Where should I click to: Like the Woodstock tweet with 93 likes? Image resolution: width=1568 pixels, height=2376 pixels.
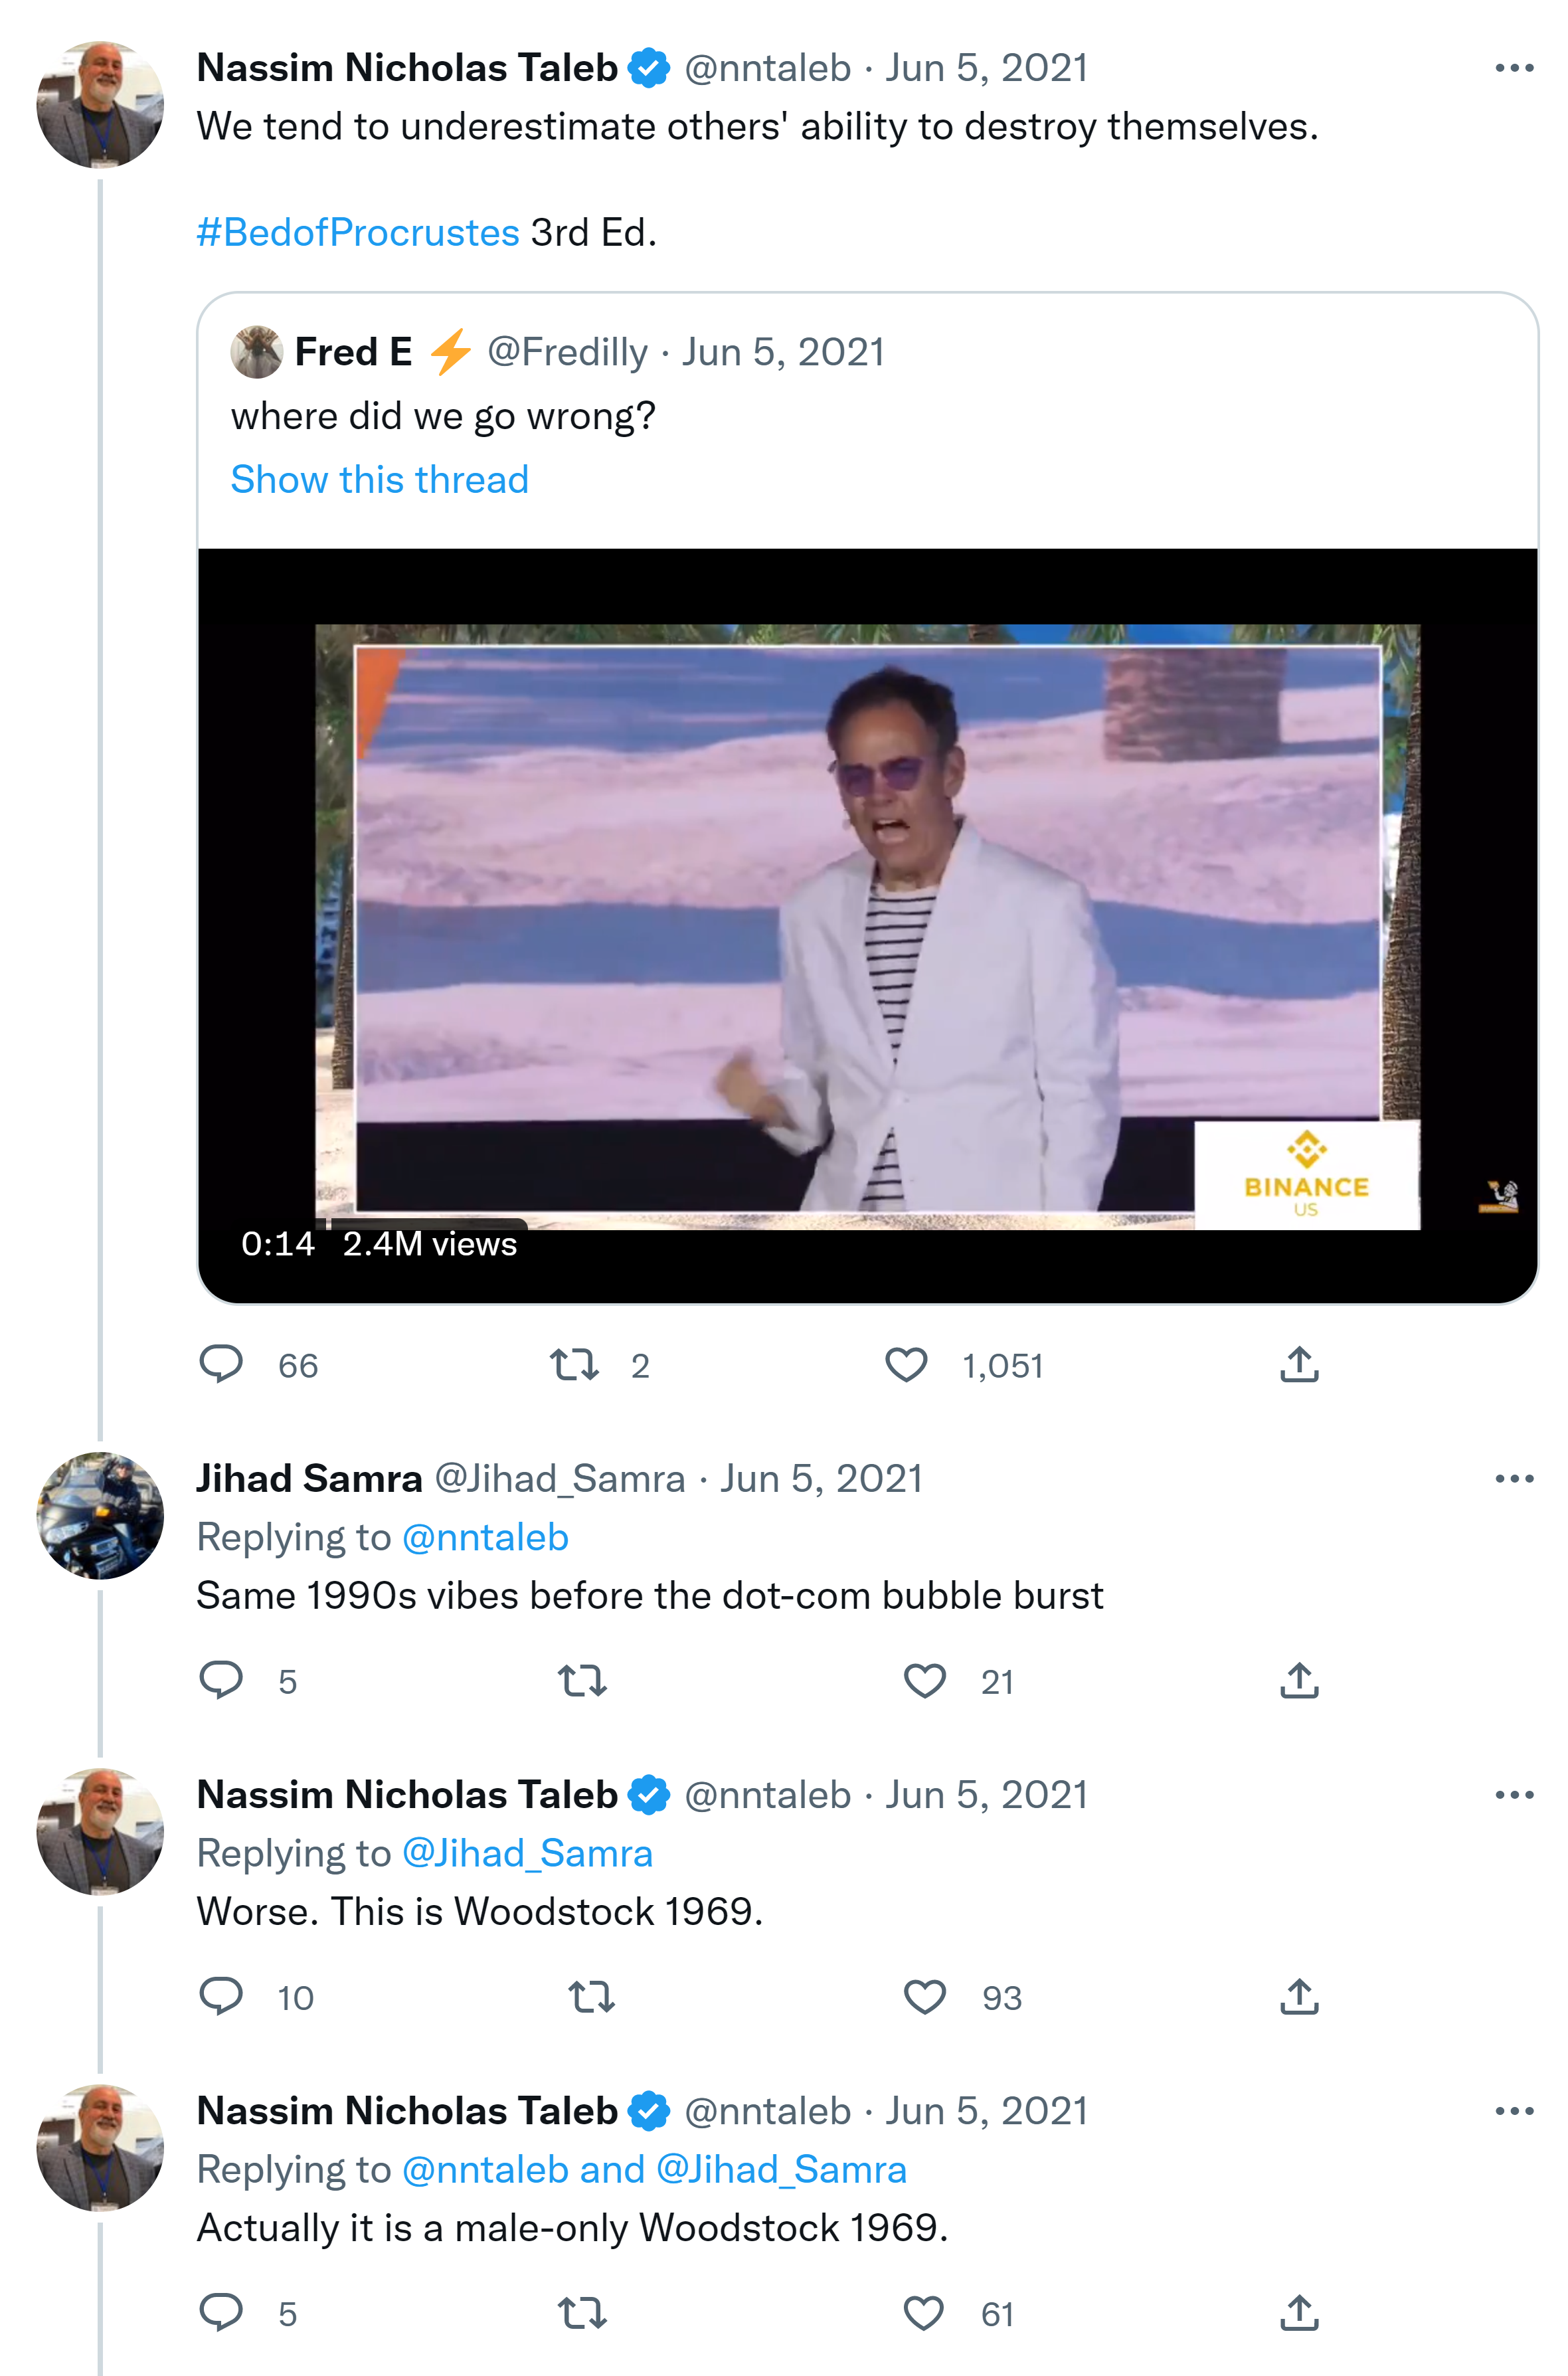(925, 1996)
